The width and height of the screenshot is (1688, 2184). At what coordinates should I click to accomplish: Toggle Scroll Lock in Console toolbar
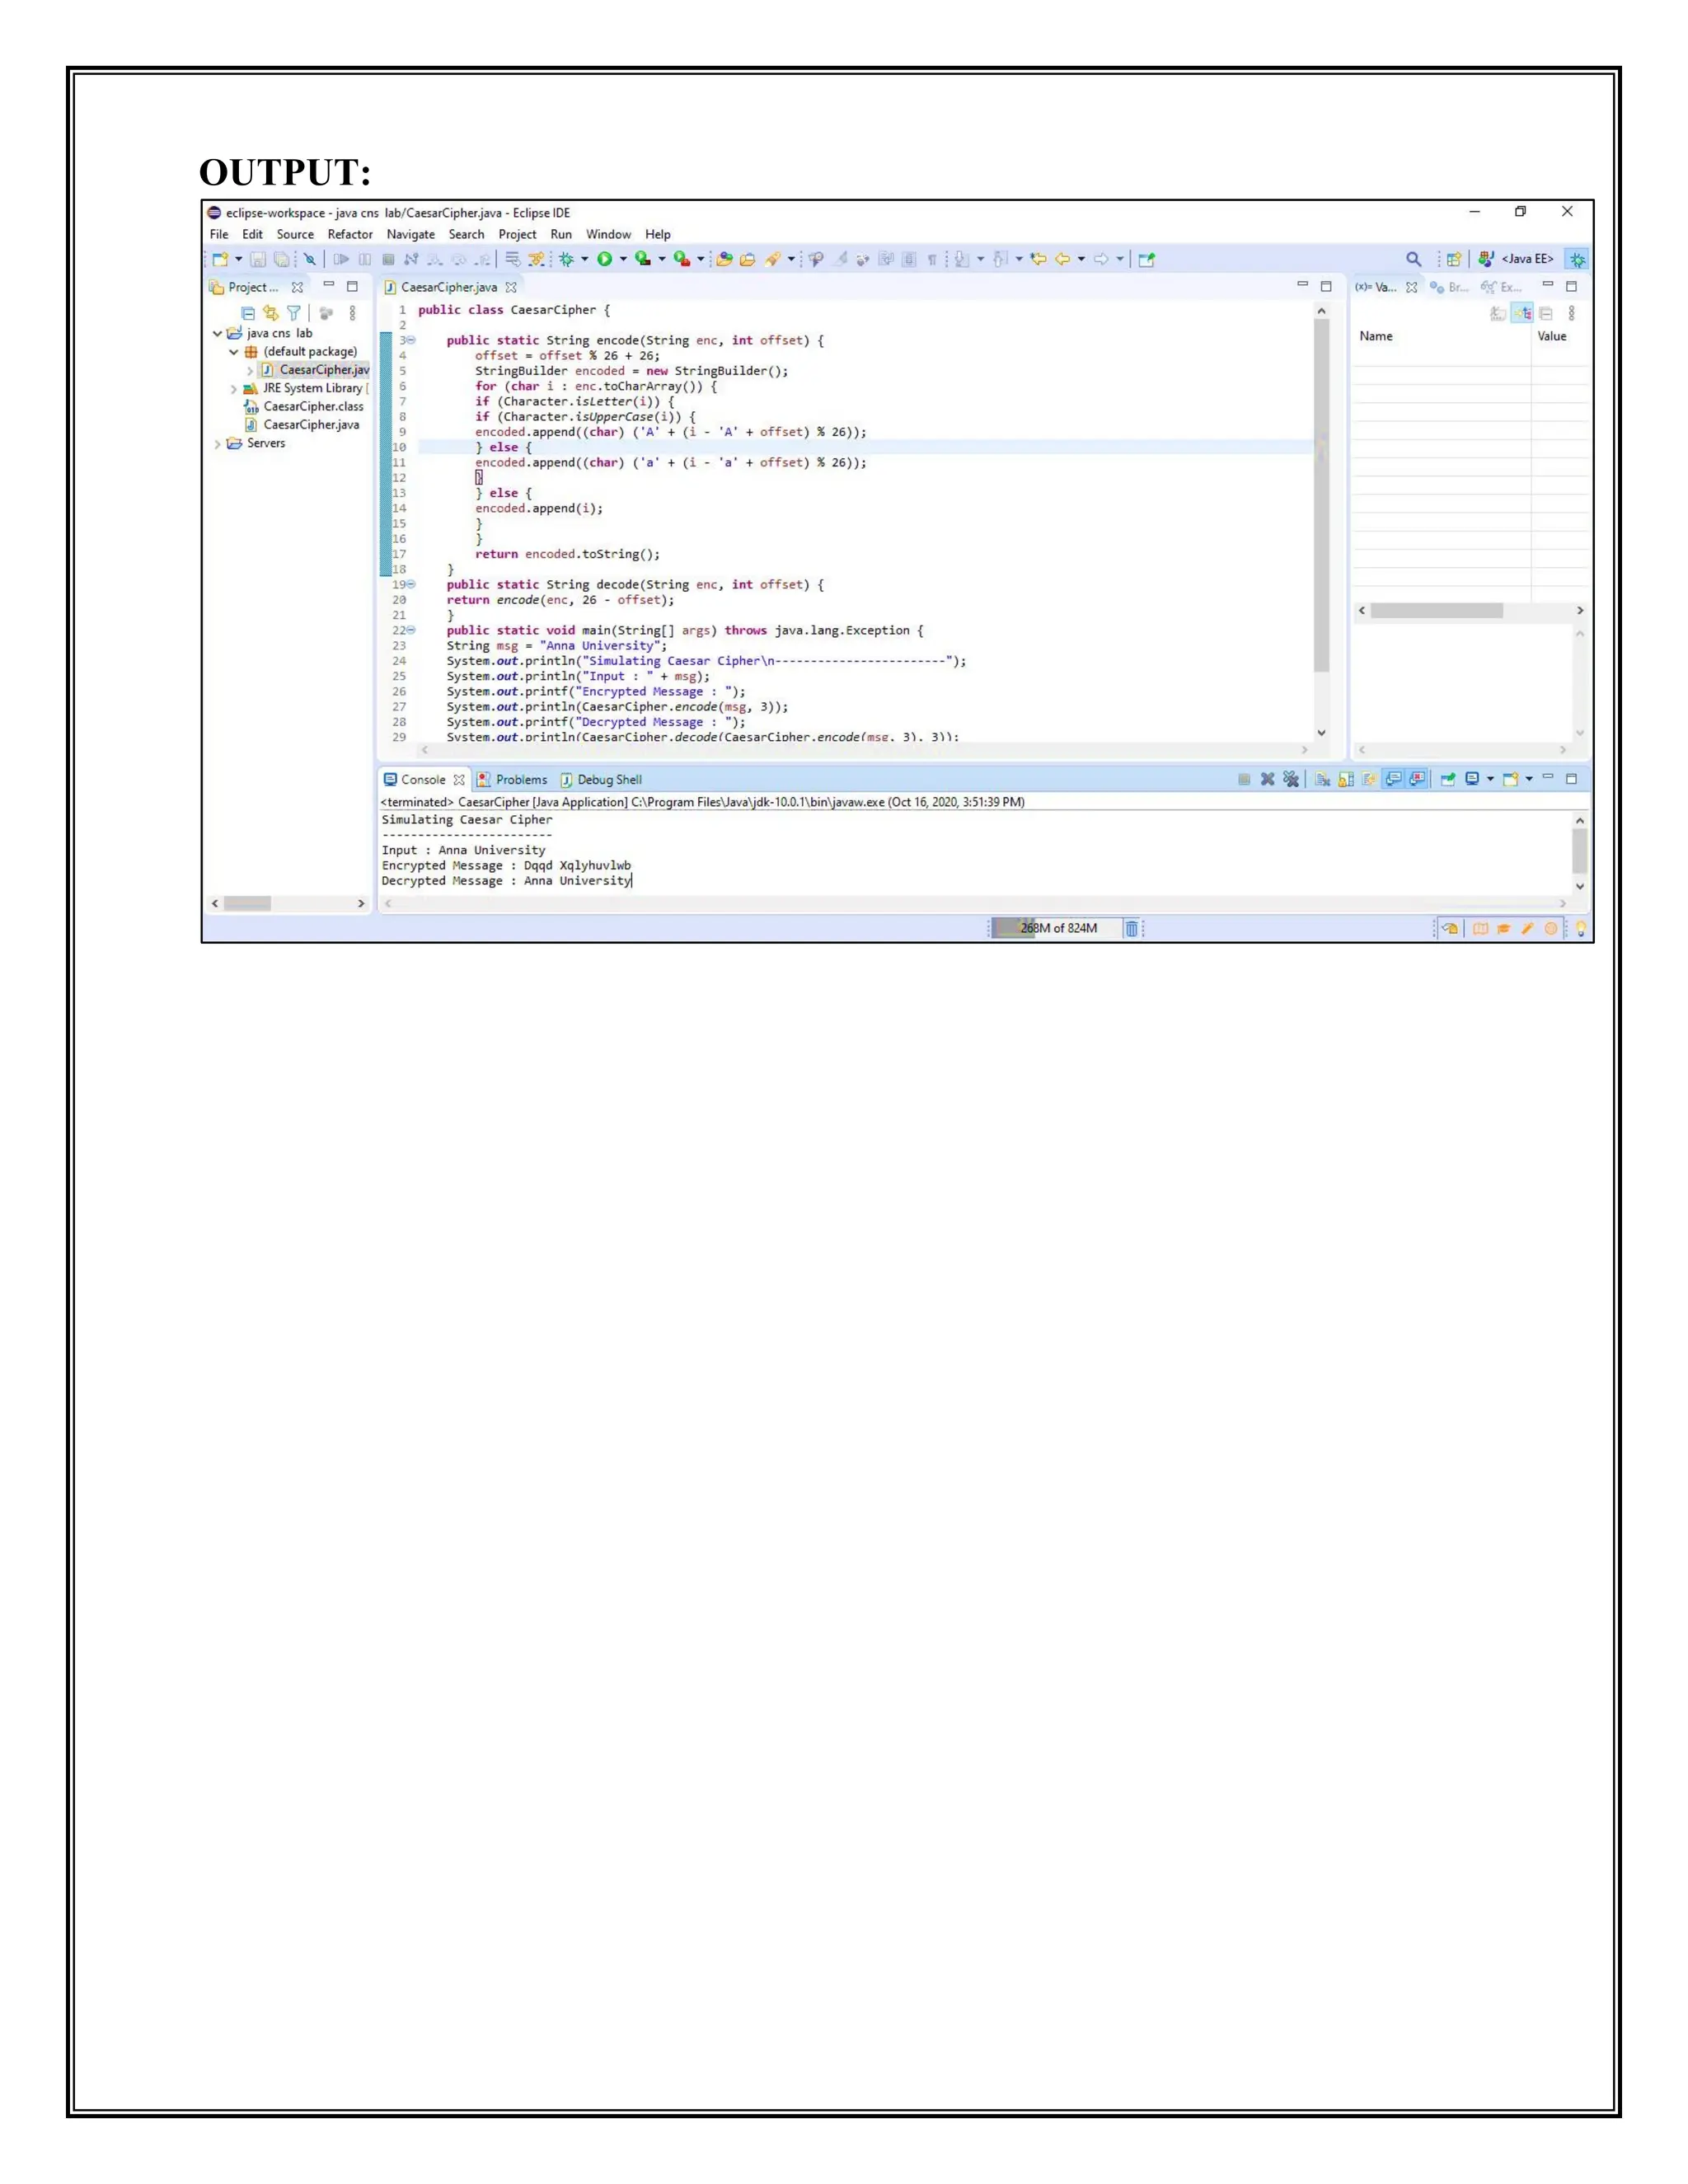1346,779
